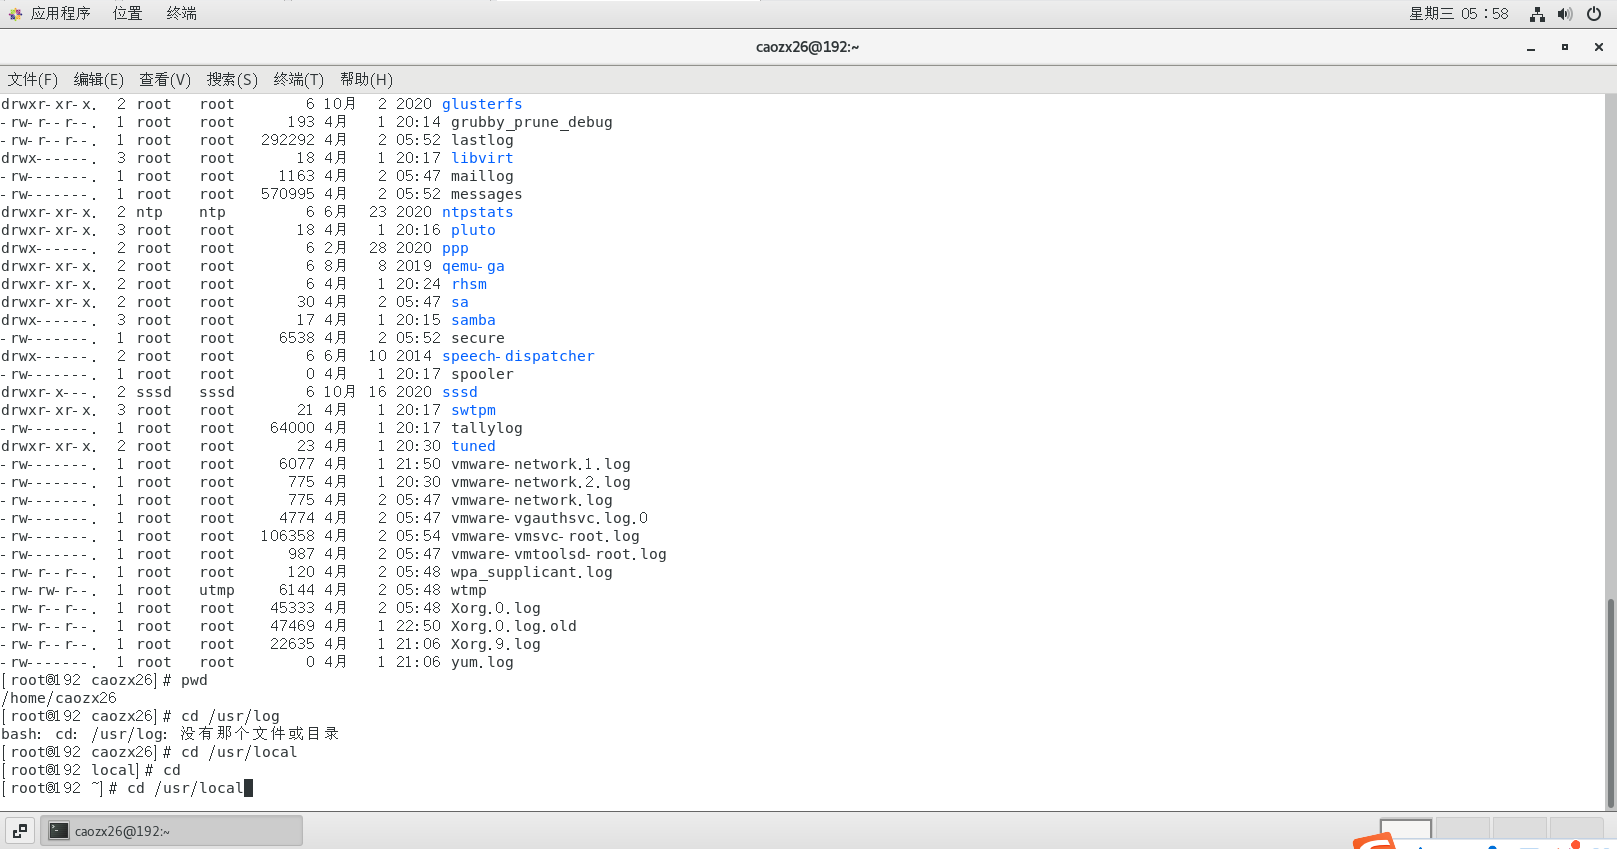Click the pwd command line

click(105, 680)
